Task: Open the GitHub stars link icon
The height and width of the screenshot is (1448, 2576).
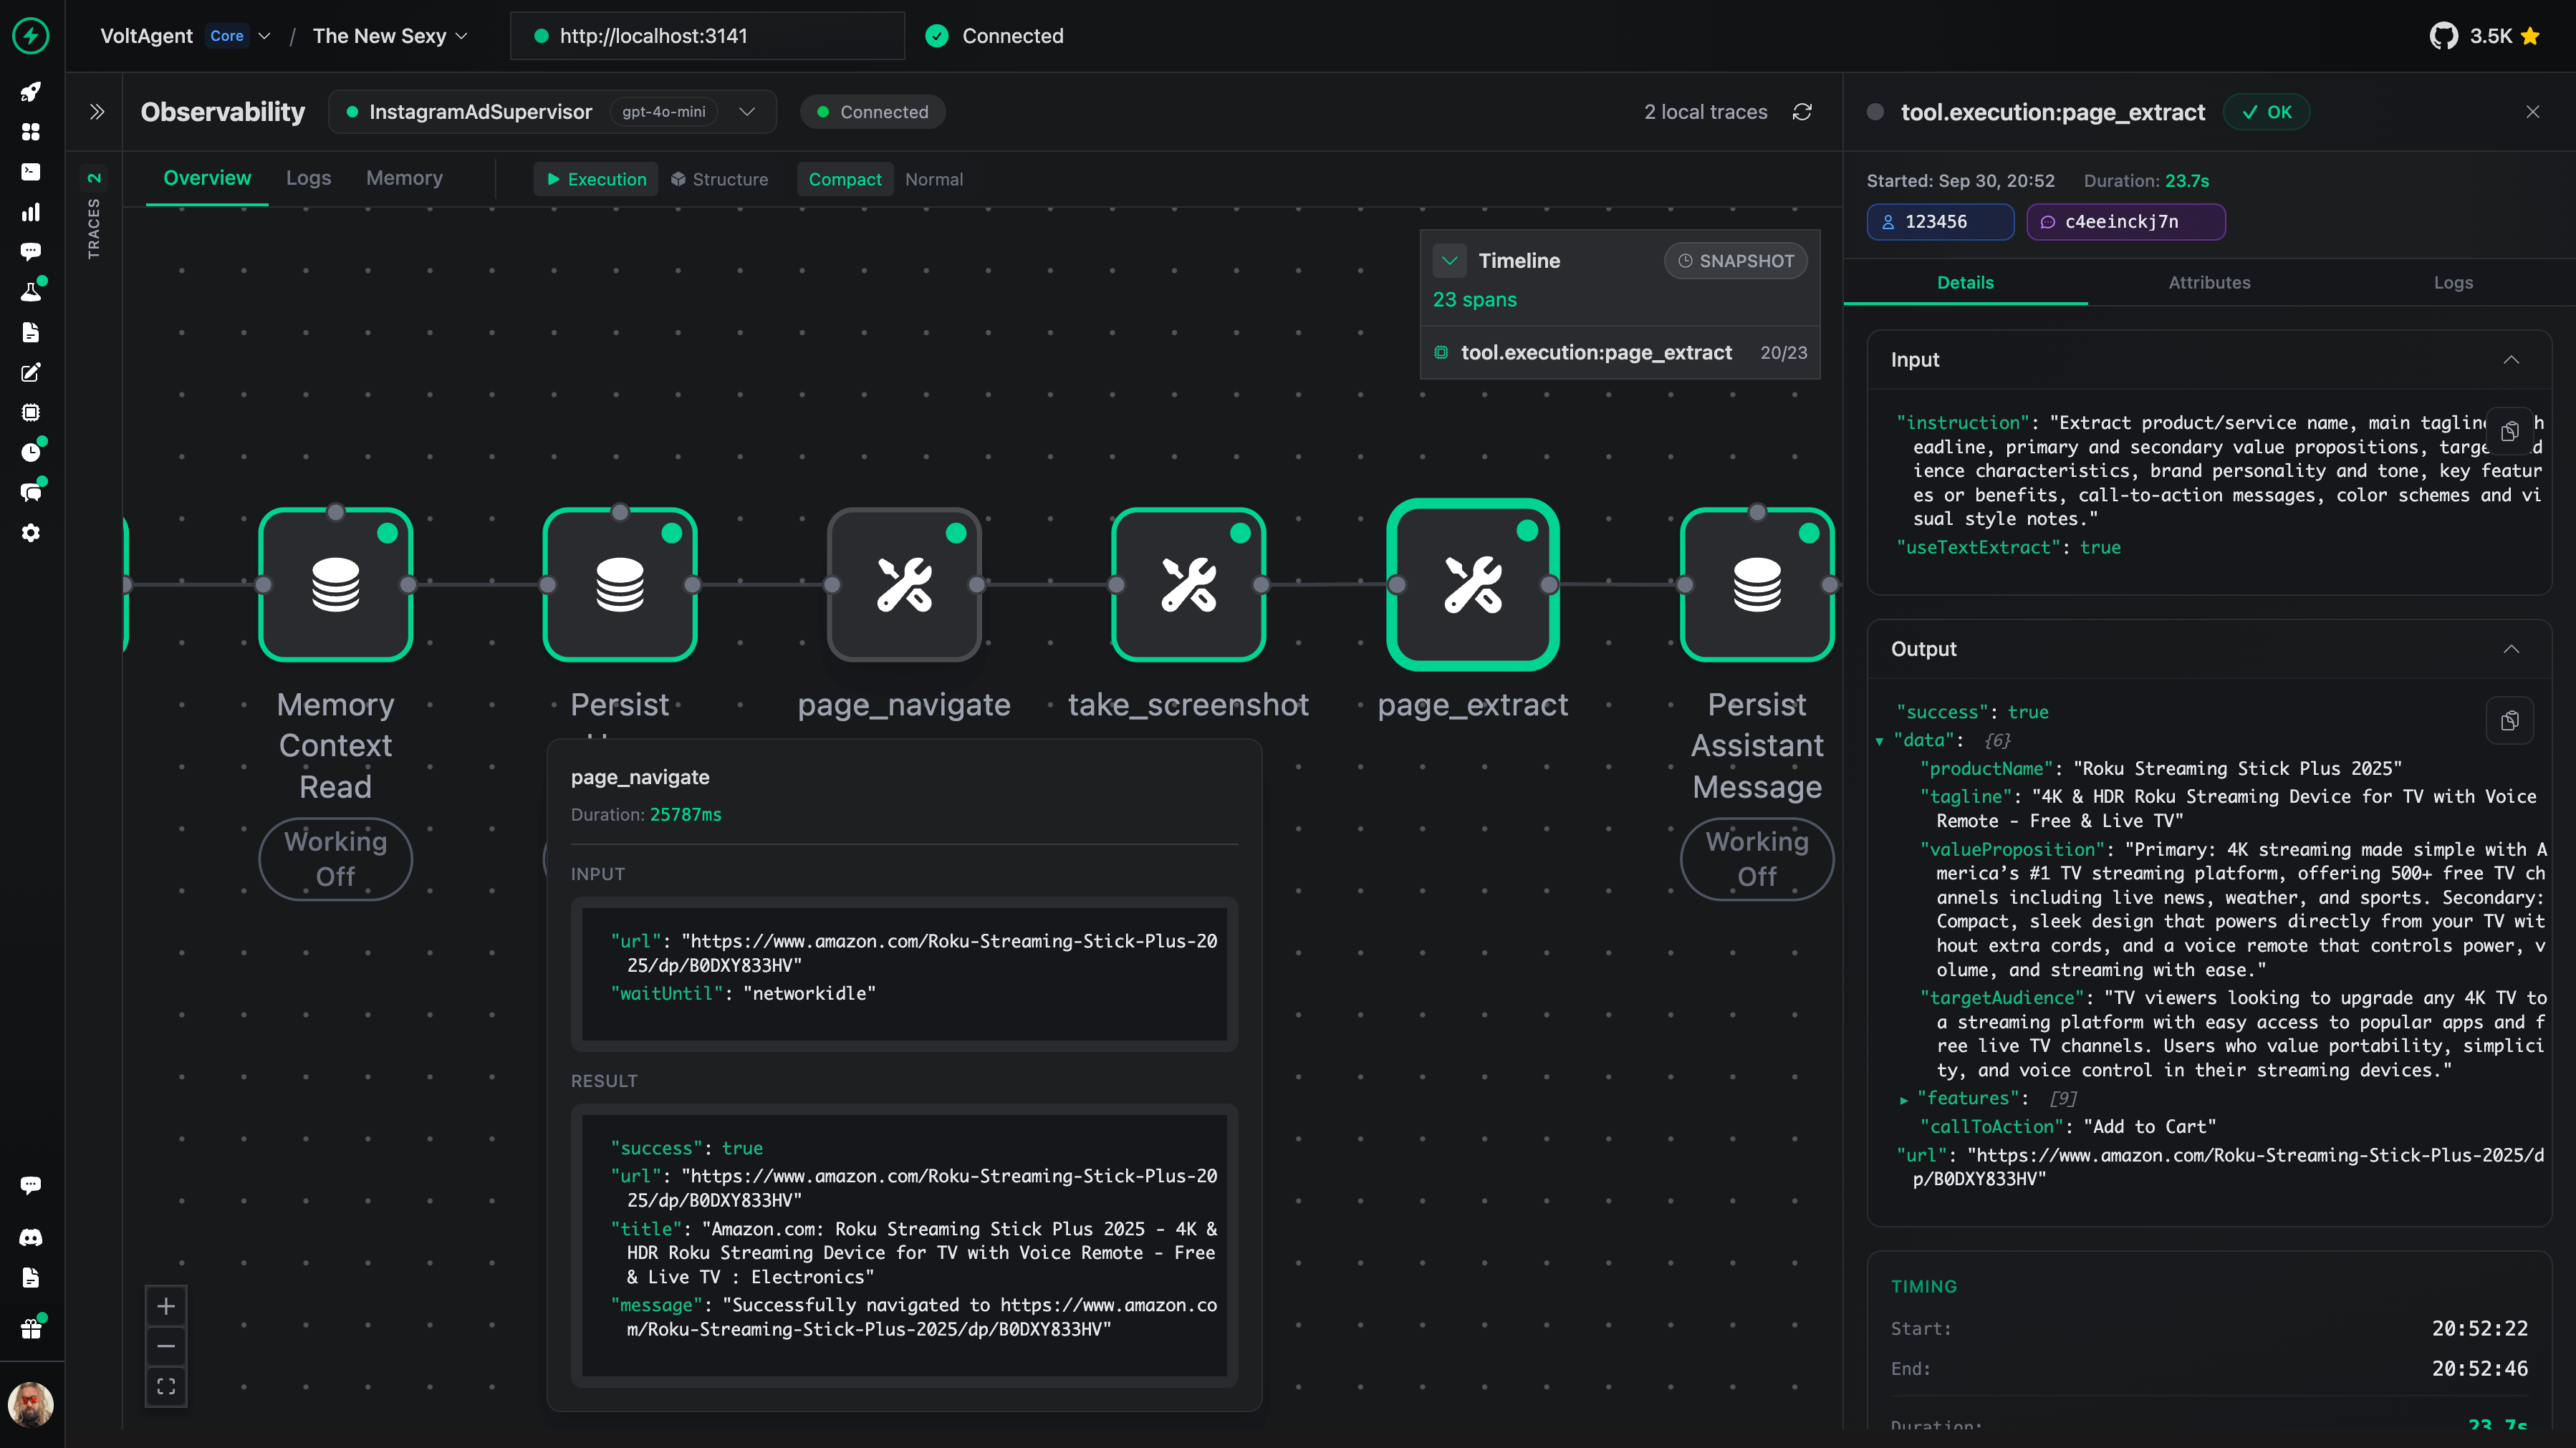Action: pyautogui.click(x=2443, y=36)
